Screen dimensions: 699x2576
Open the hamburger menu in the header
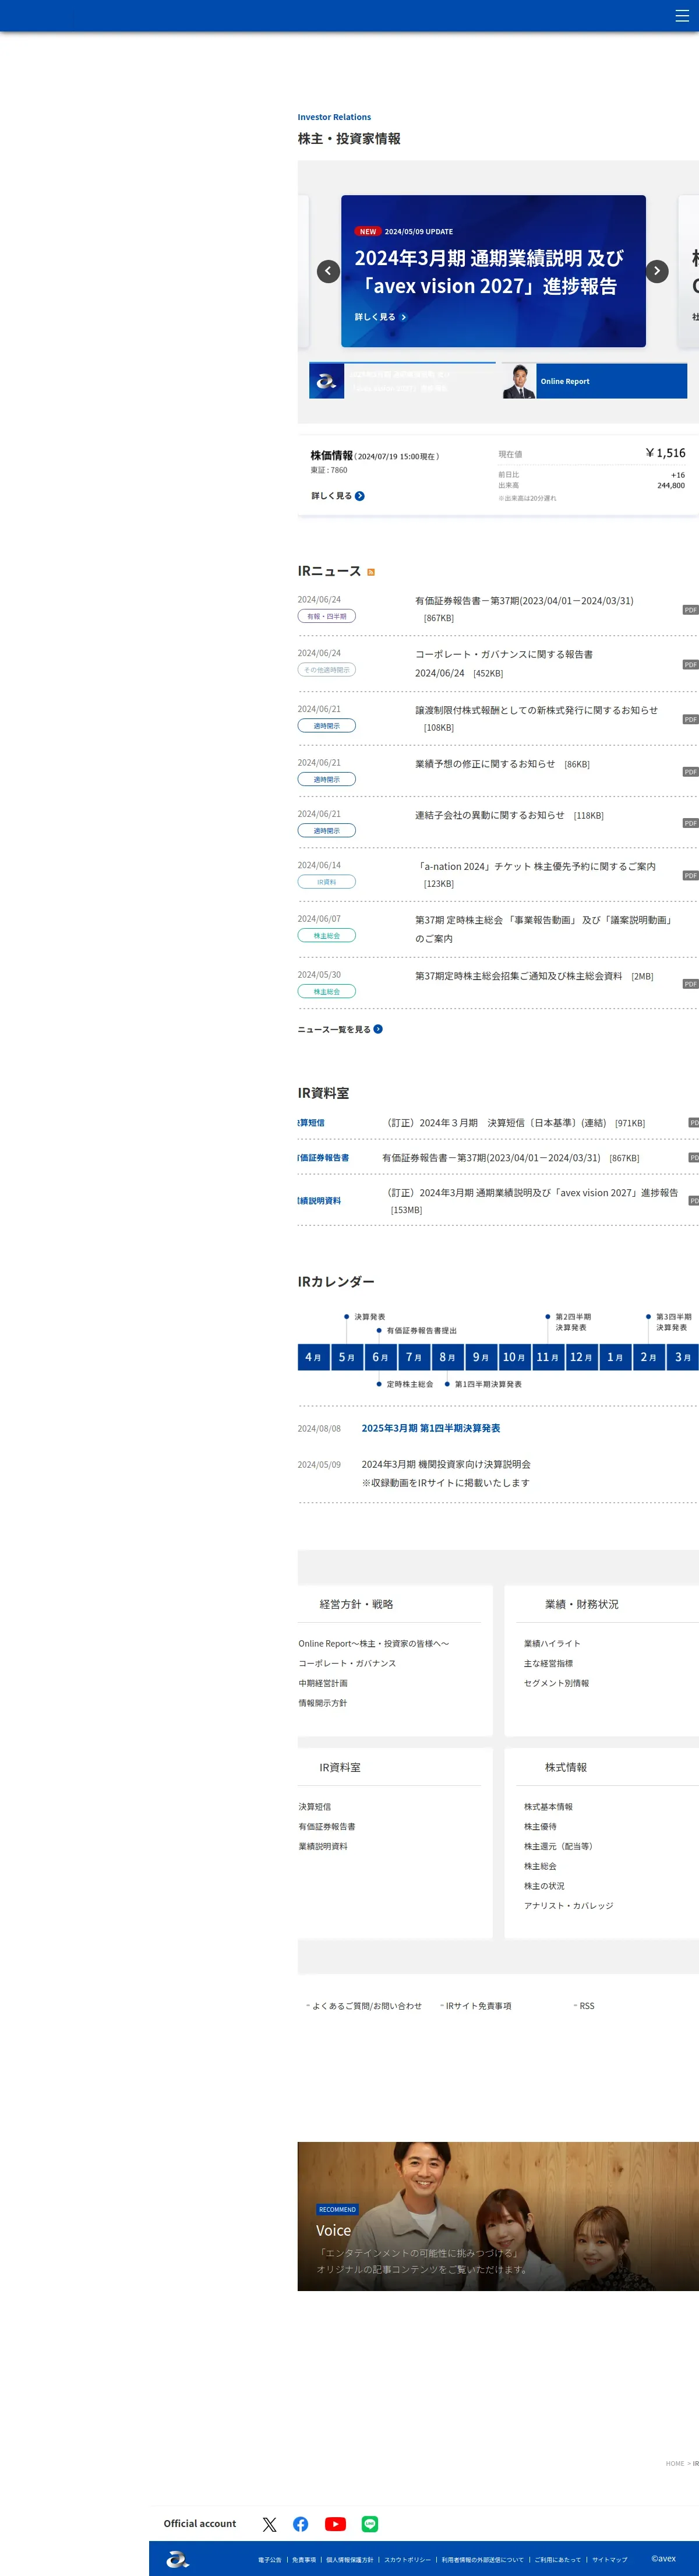681,16
